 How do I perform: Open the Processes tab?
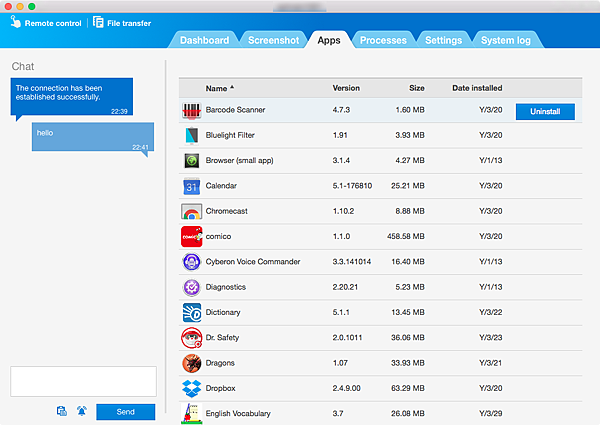click(x=383, y=40)
